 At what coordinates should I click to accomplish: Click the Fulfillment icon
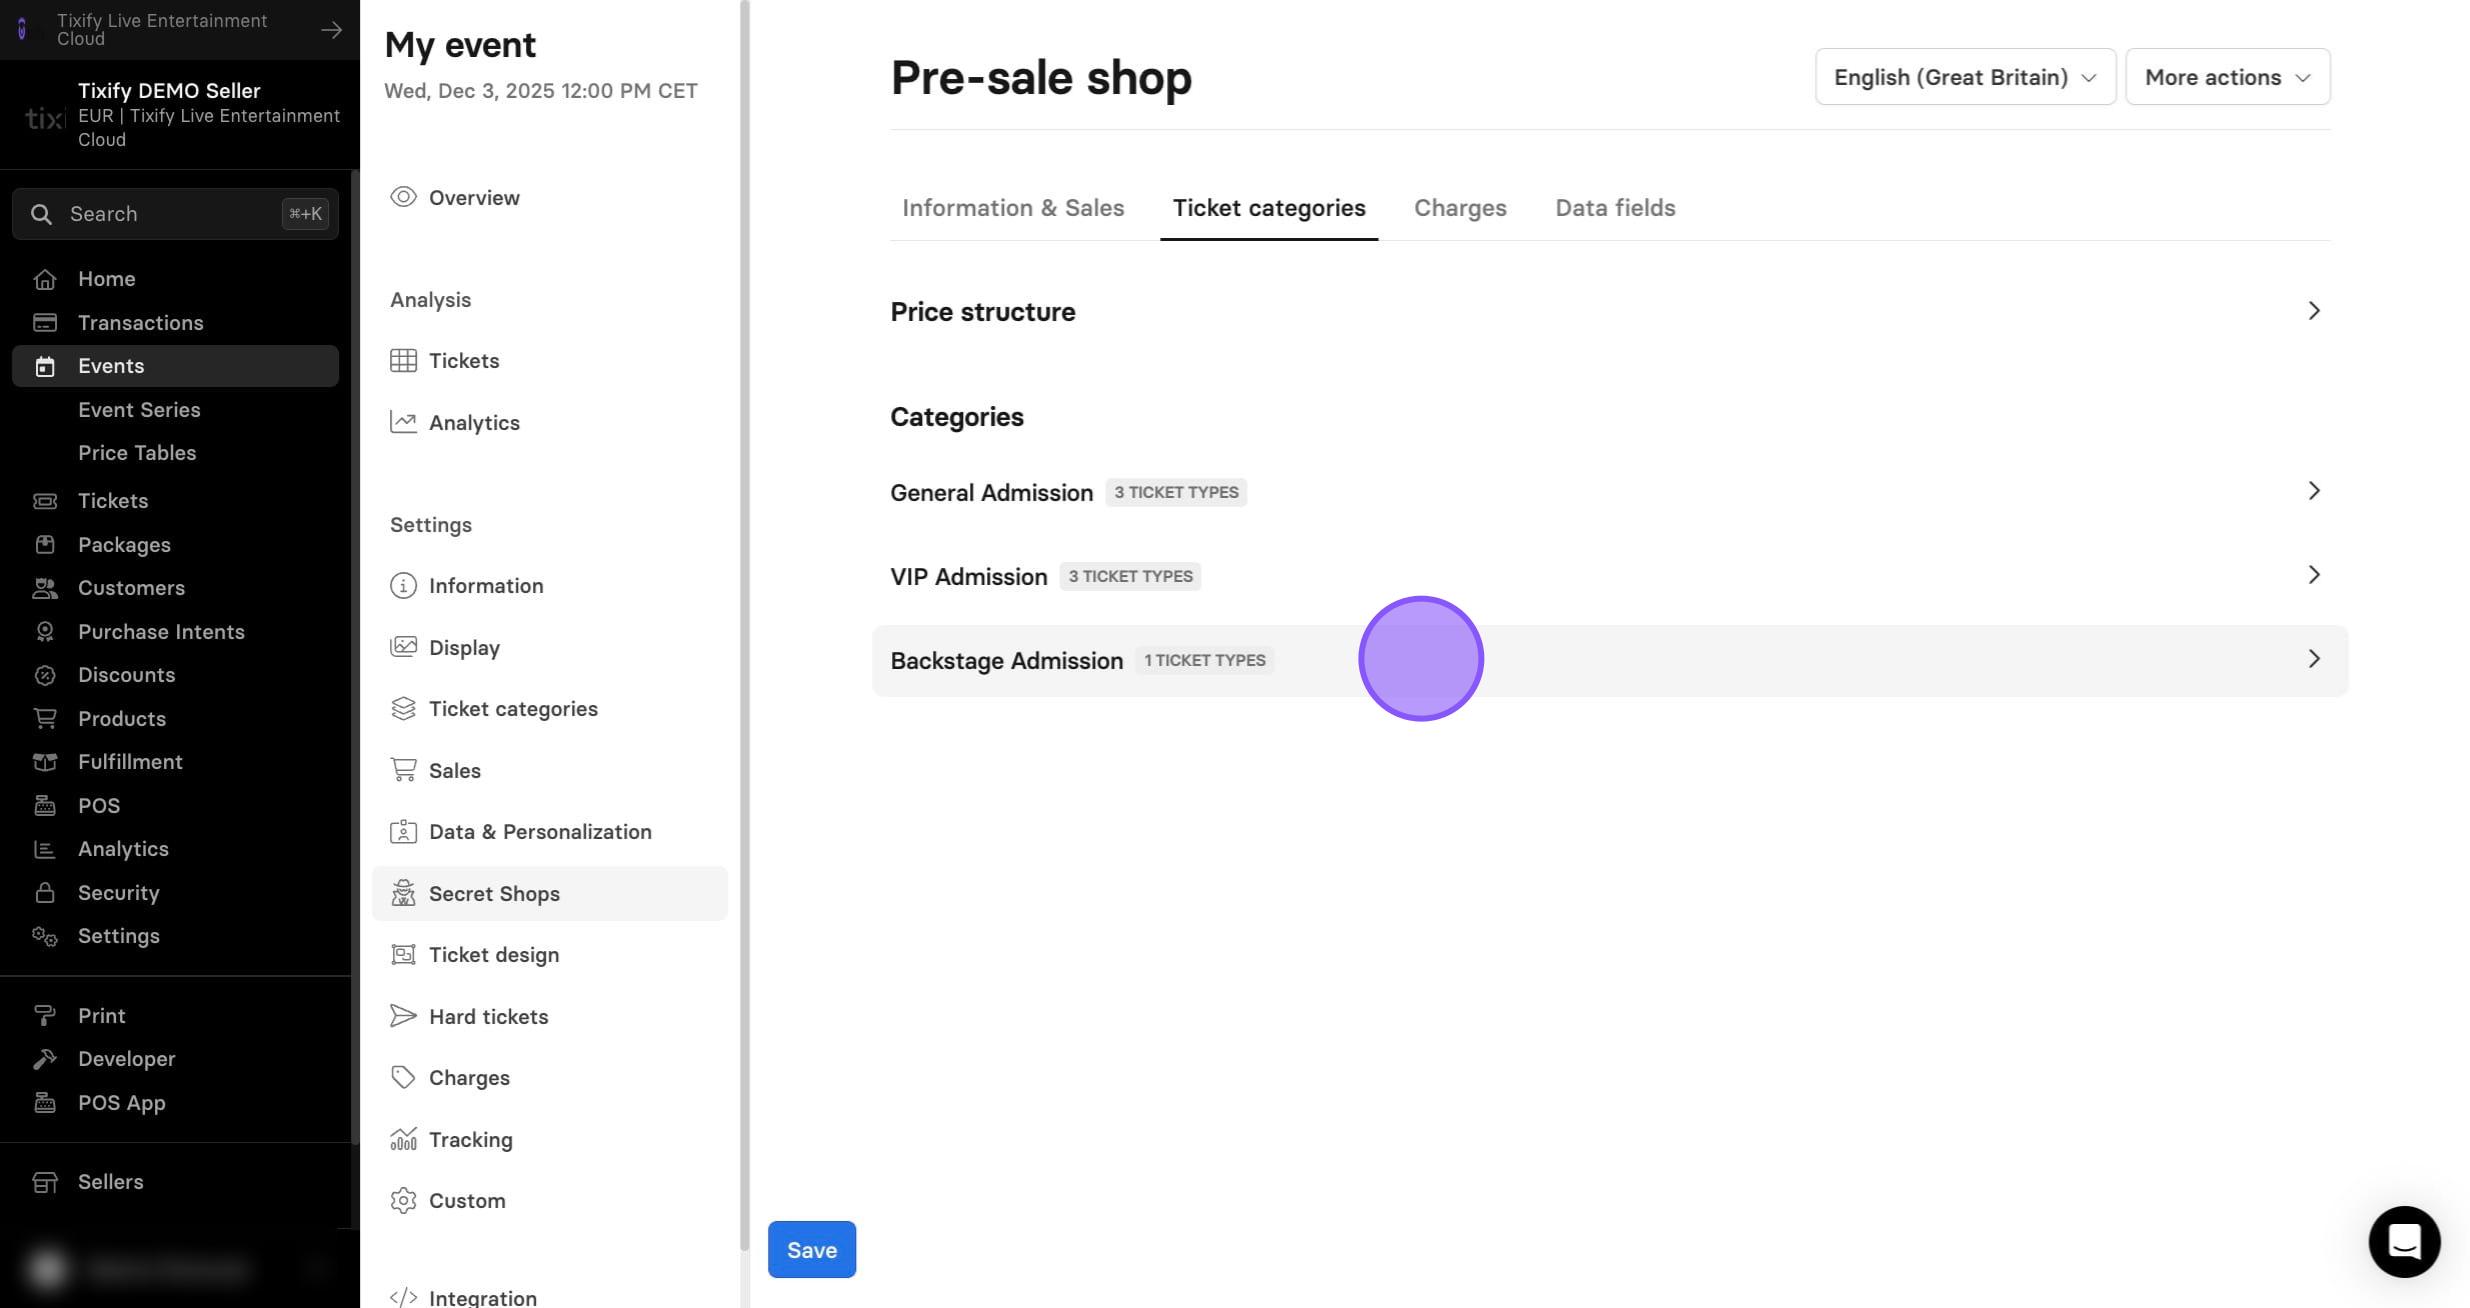point(44,762)
